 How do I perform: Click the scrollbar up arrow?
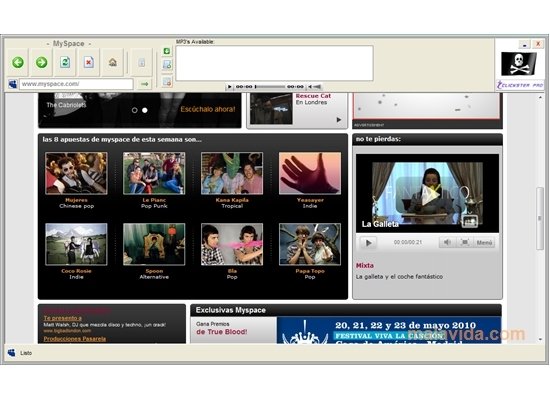pos(539,97)
